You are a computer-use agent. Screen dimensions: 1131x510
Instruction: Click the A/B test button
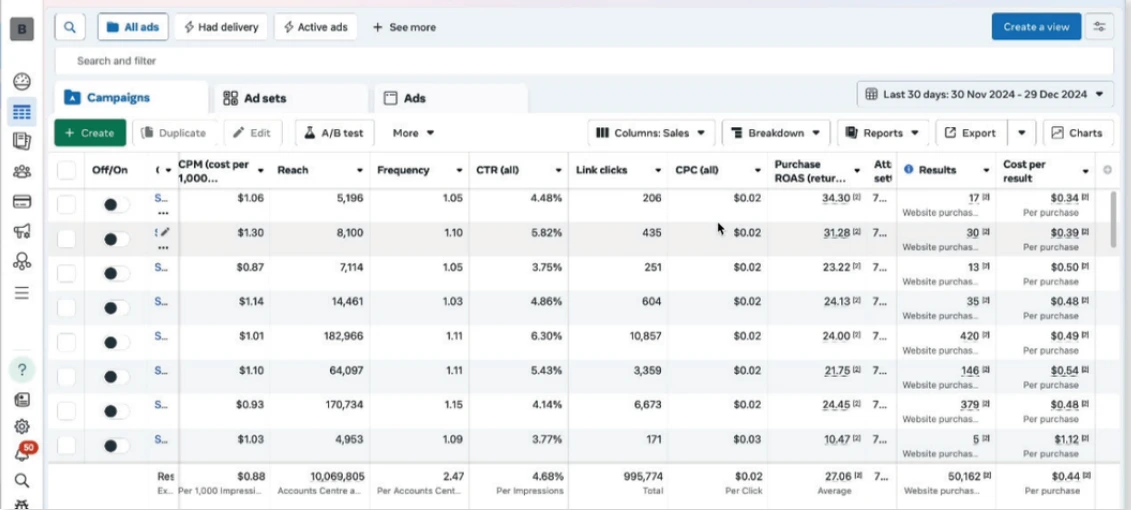click(335, 133)
